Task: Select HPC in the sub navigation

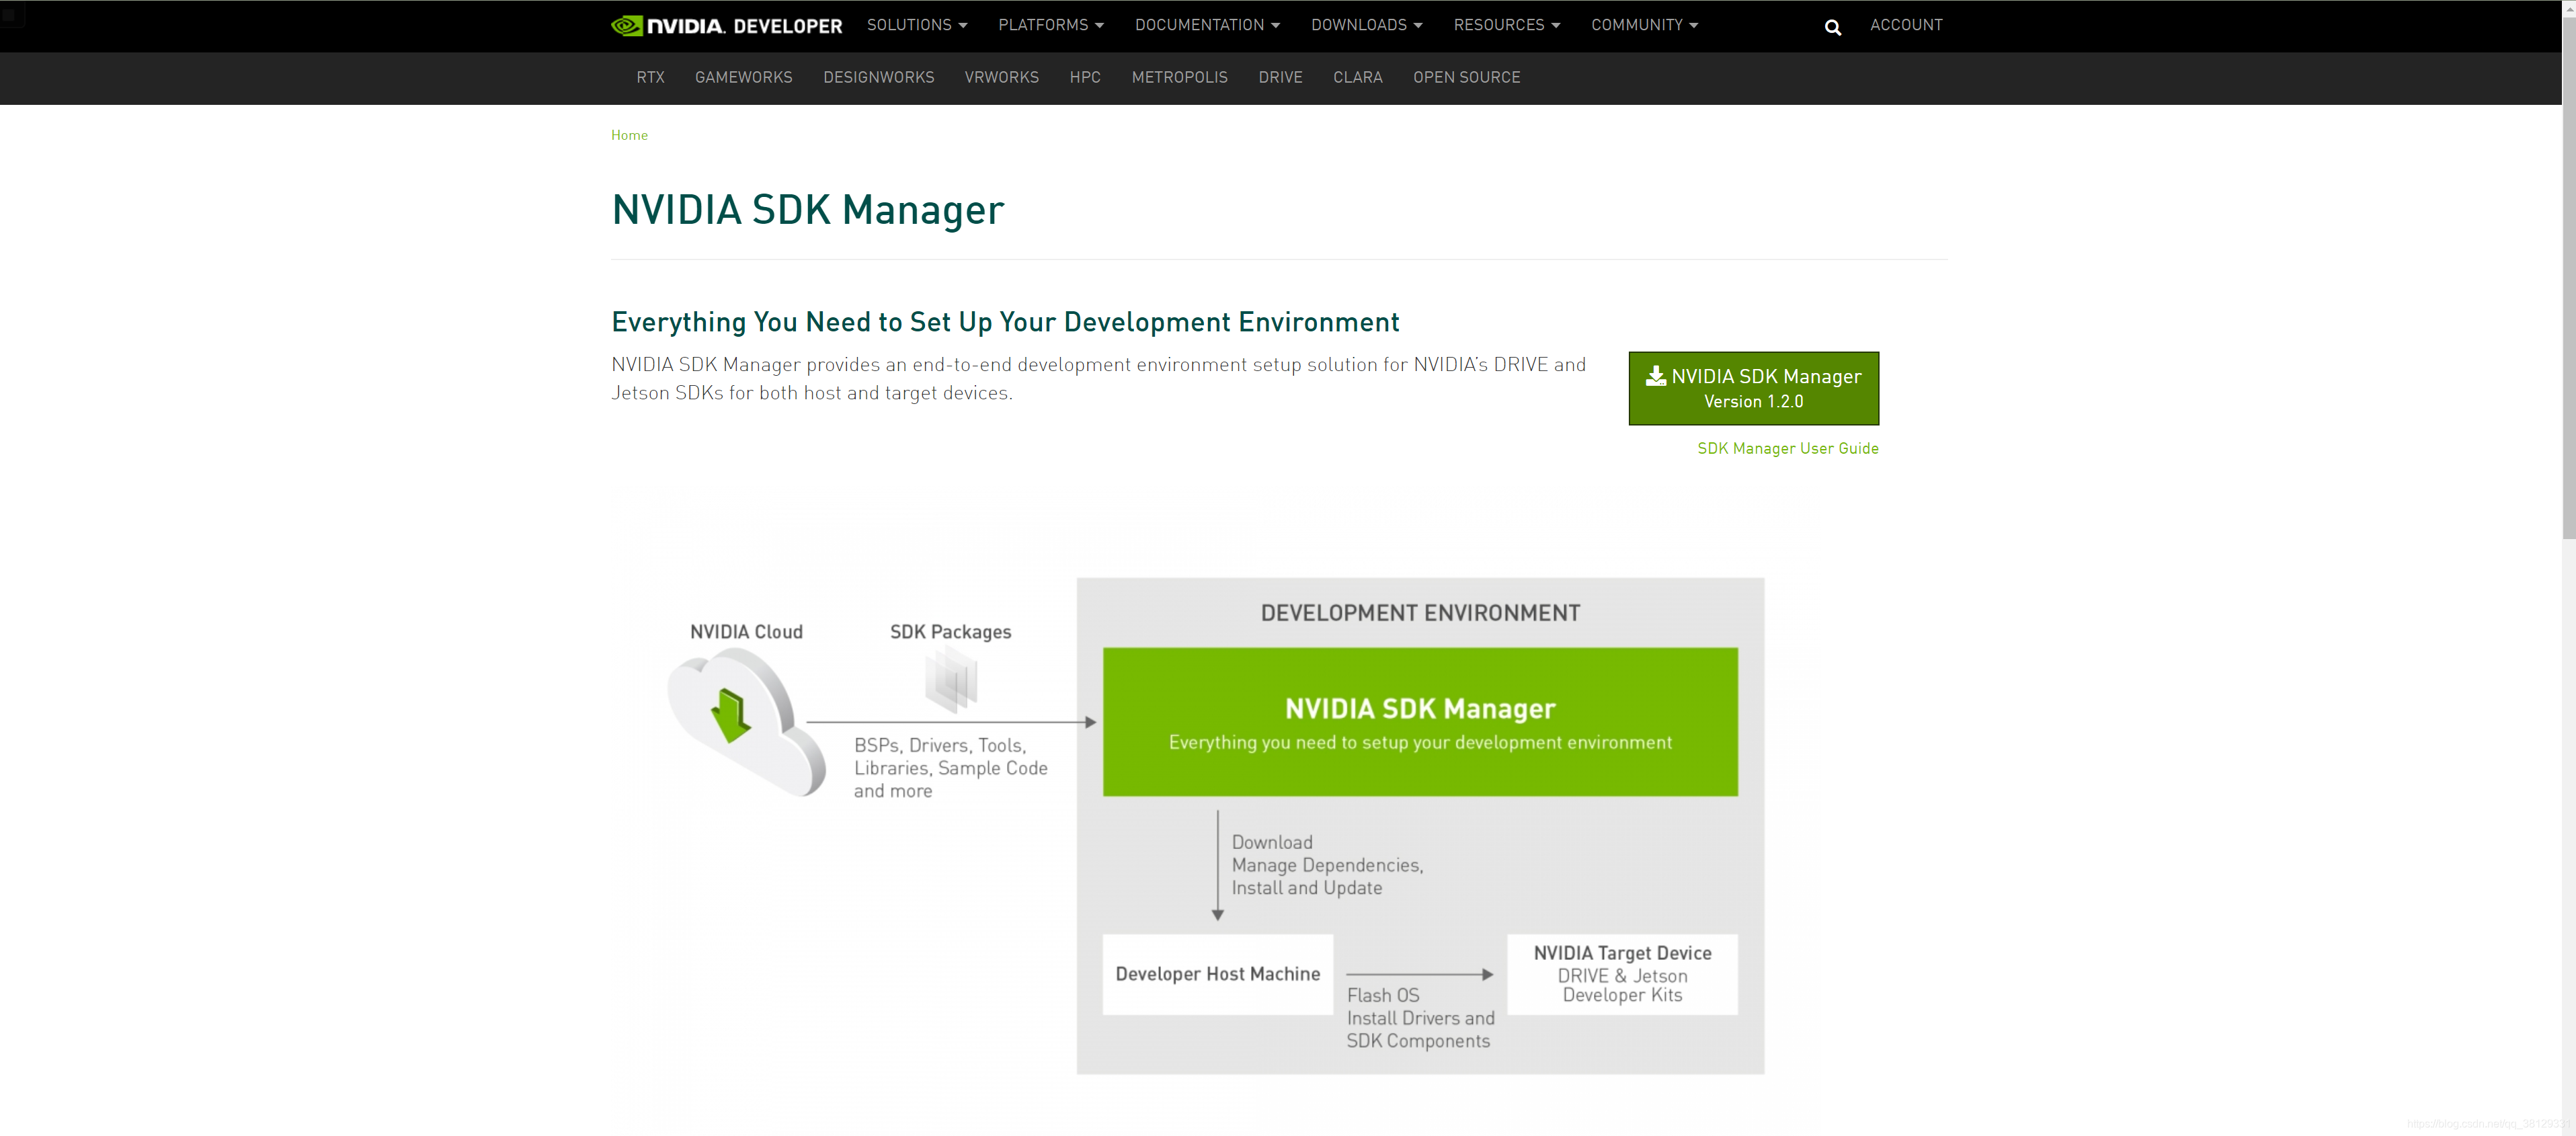Action: (x=1084, y=77)
